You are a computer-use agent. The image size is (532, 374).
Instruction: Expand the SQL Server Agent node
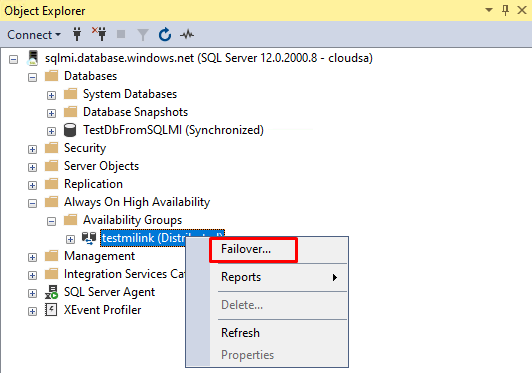pyautogui.click(x=32, y=294)
